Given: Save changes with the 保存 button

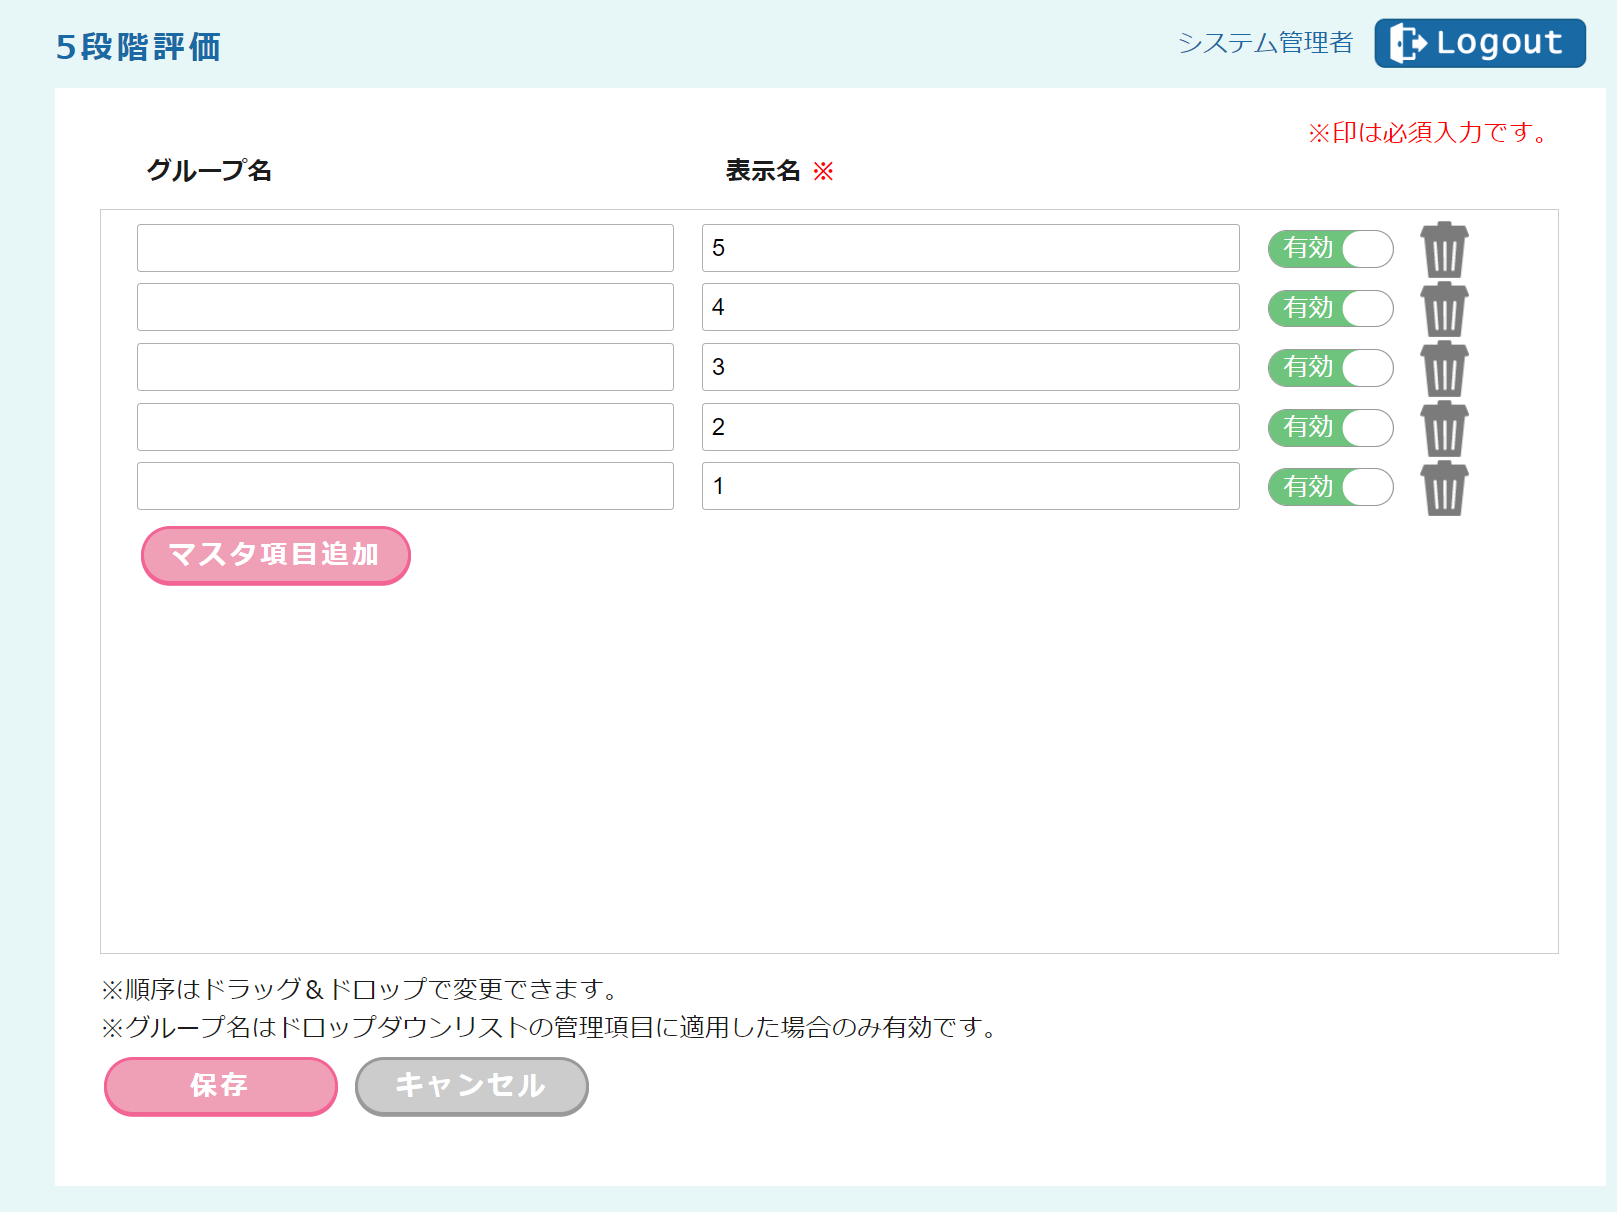Looking at the screenshot, I should click(x=220, y=1086).
